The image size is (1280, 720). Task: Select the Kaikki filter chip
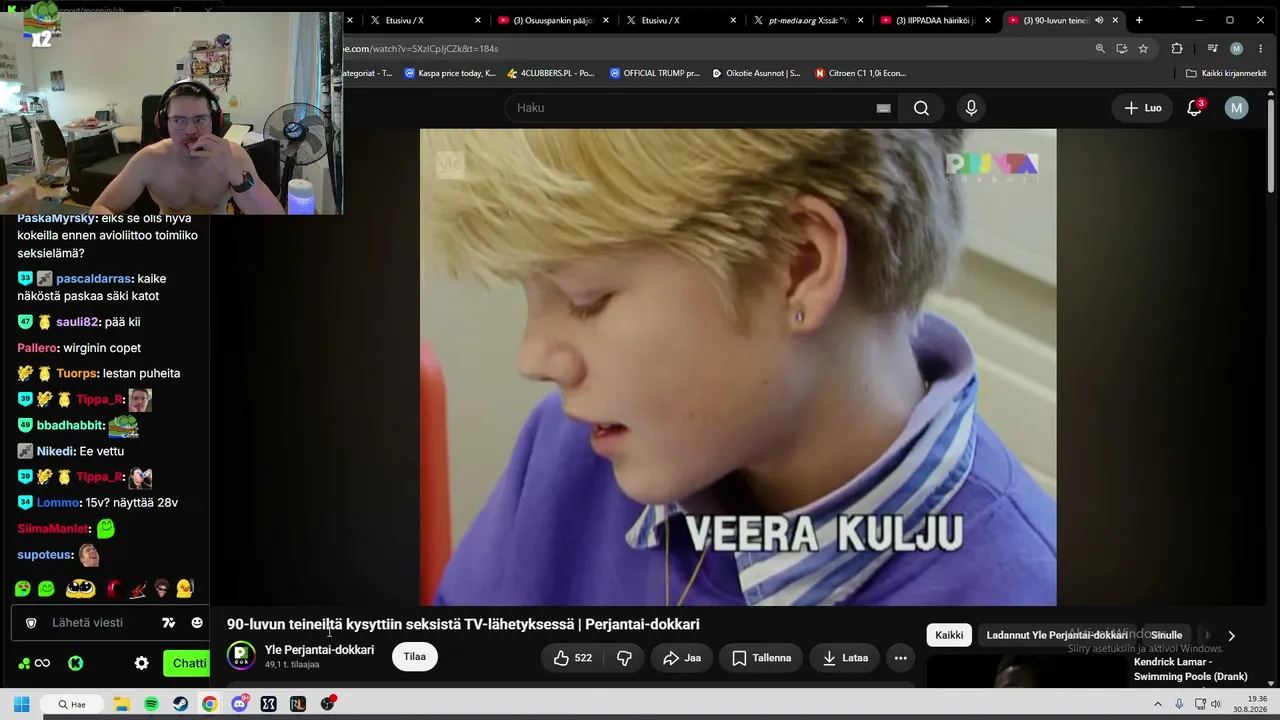[x=949, y=635]
